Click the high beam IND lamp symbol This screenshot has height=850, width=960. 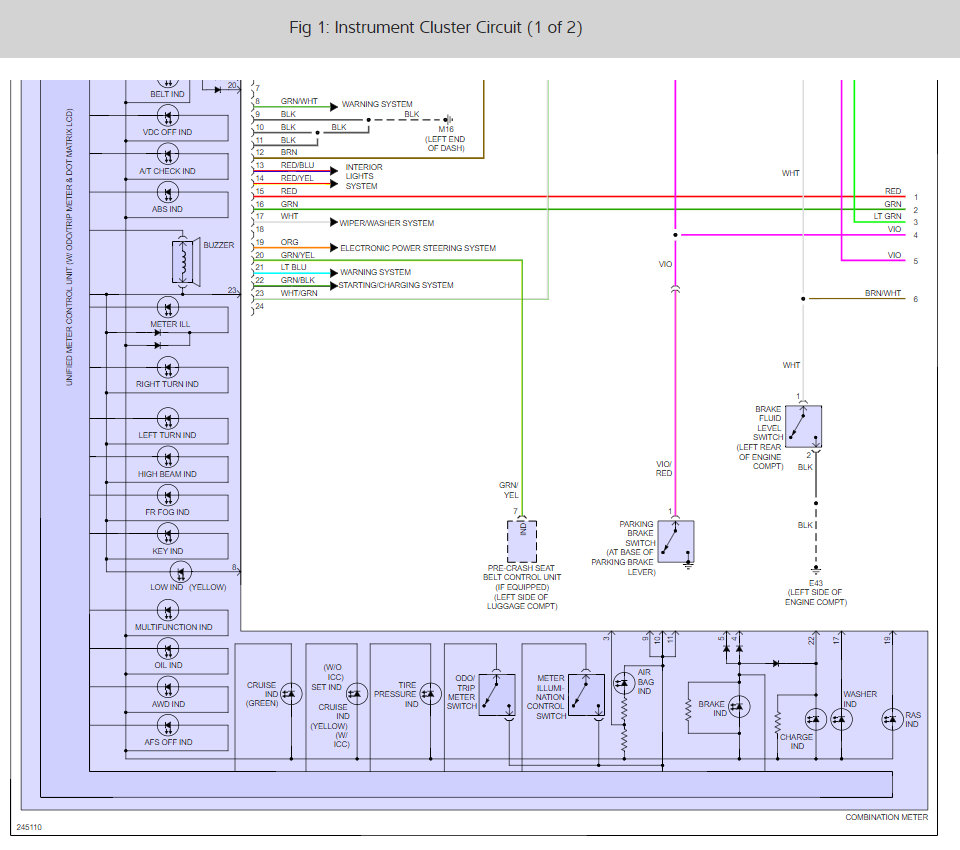coord(168,457)
